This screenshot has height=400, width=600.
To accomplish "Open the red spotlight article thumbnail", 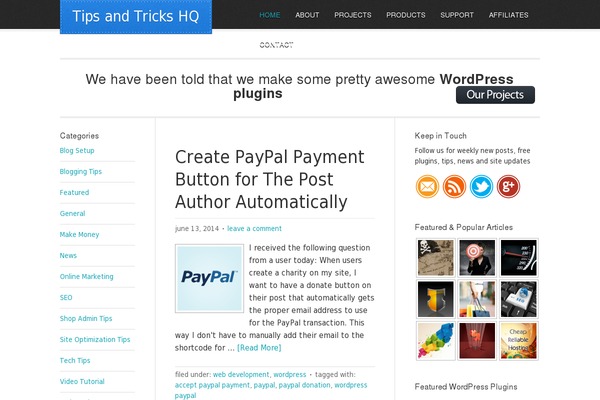I will (x=477, y=341).
